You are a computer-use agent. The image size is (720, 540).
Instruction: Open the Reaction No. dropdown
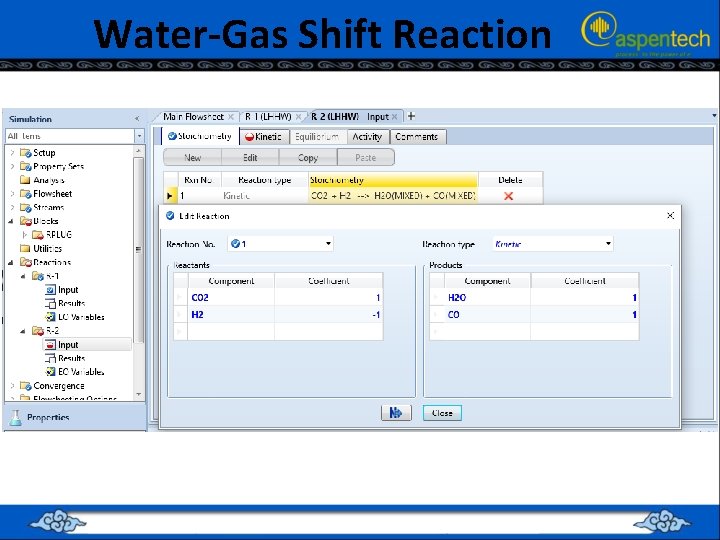[x=328, y=244]
